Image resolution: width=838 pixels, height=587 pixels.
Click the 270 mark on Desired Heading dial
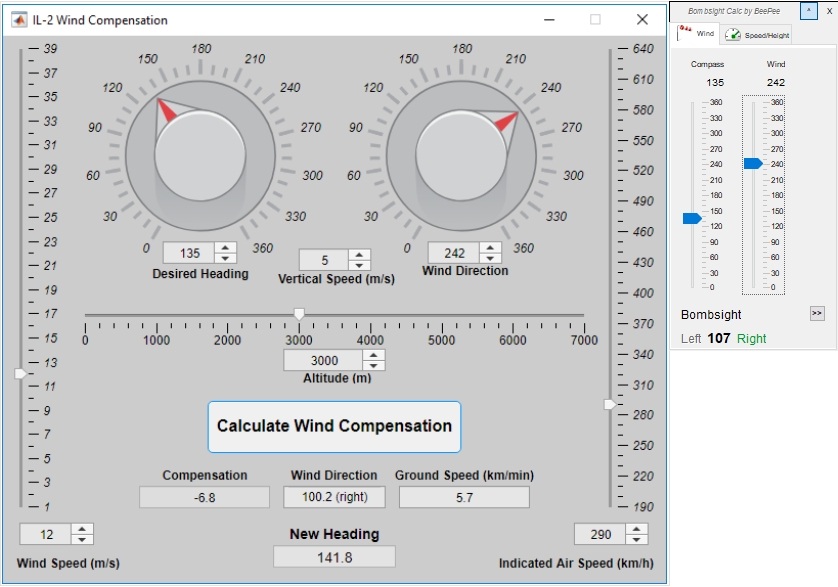(x=311, y=128)
